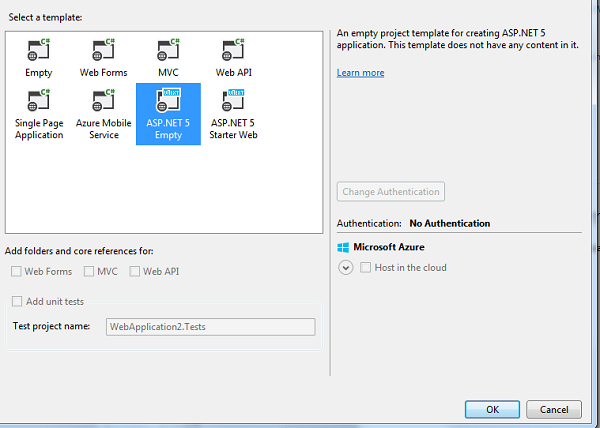Click the Microsoft Azure Windows logo
The width and height of the screenshot is (600, 428).
pos(343,247)
